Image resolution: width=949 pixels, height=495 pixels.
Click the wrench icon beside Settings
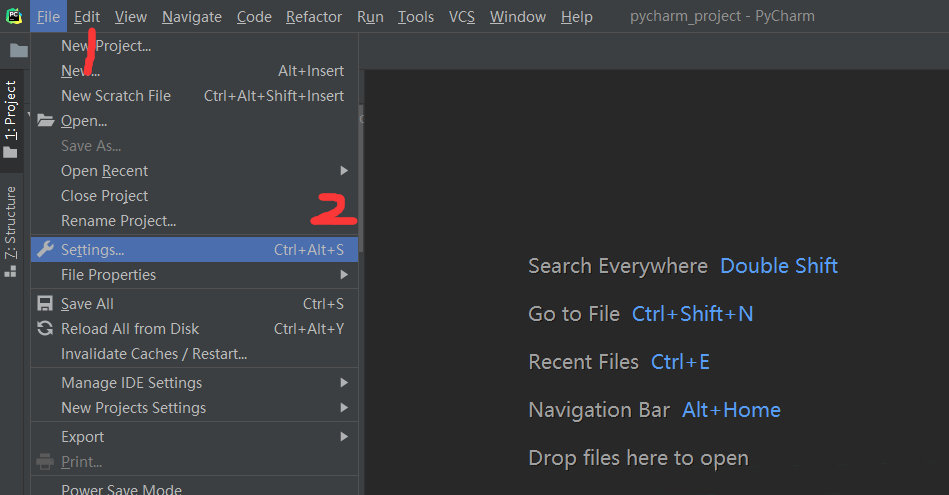(45, 249)
